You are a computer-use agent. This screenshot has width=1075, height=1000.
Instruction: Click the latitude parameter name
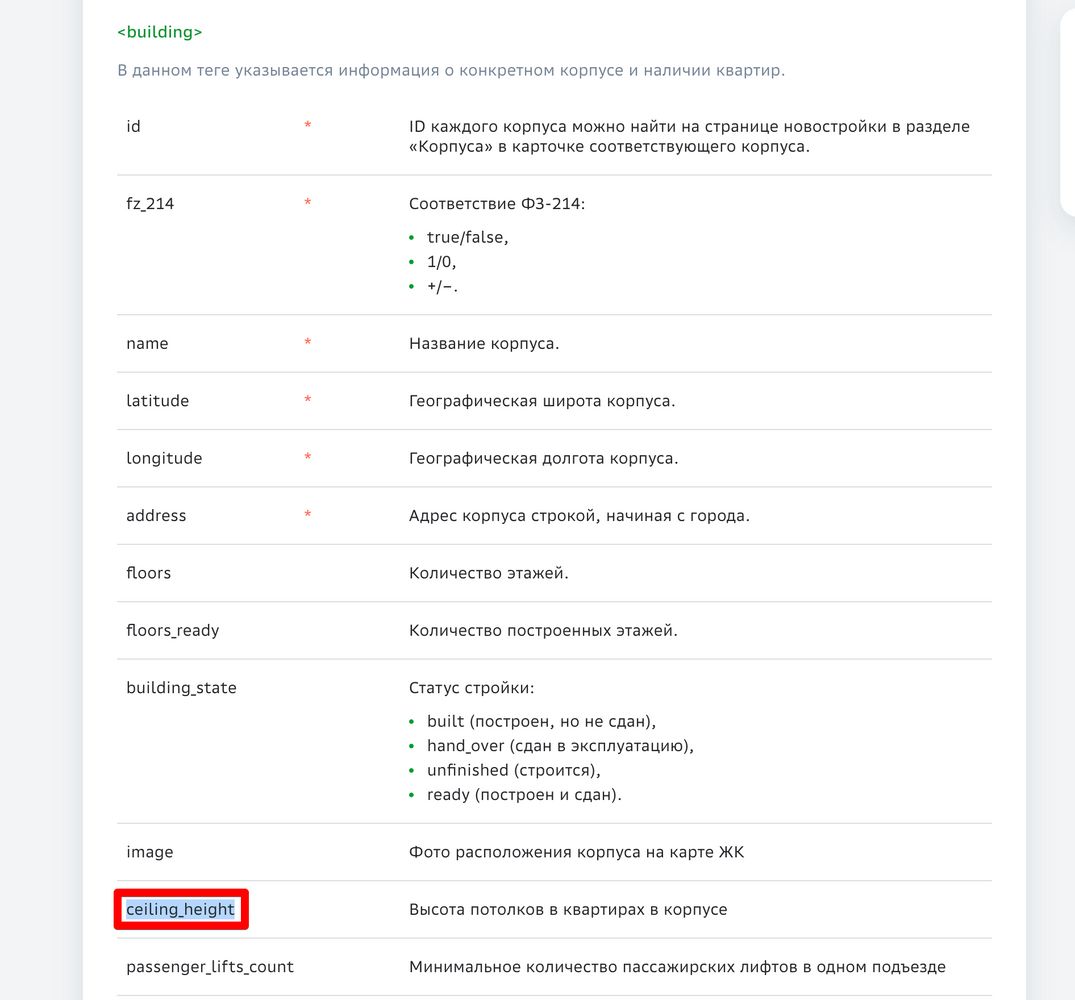click(157, 401)
